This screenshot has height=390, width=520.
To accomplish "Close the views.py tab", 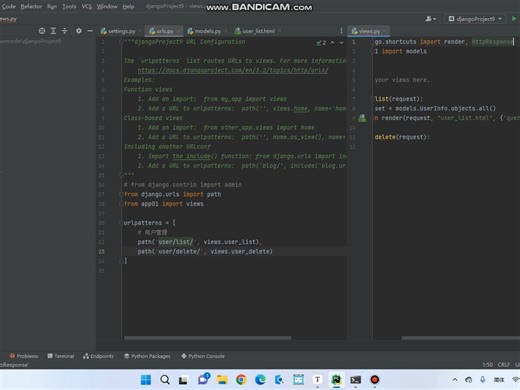I will [385, 31].
